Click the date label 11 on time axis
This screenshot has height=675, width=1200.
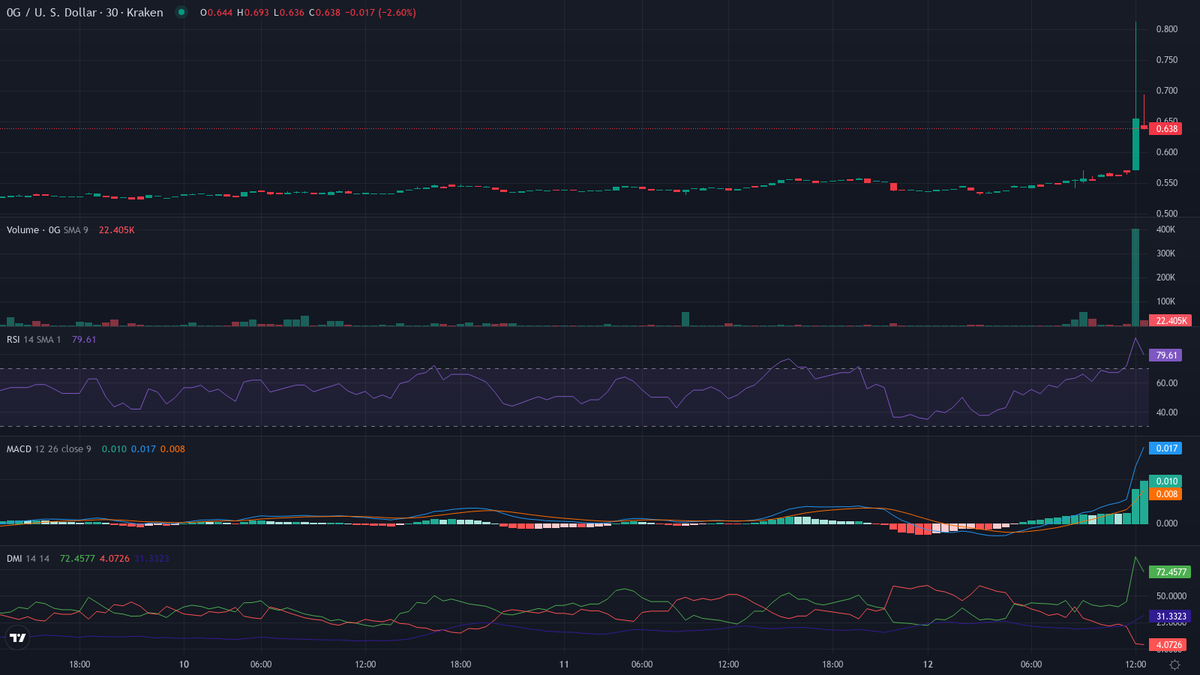565,664
